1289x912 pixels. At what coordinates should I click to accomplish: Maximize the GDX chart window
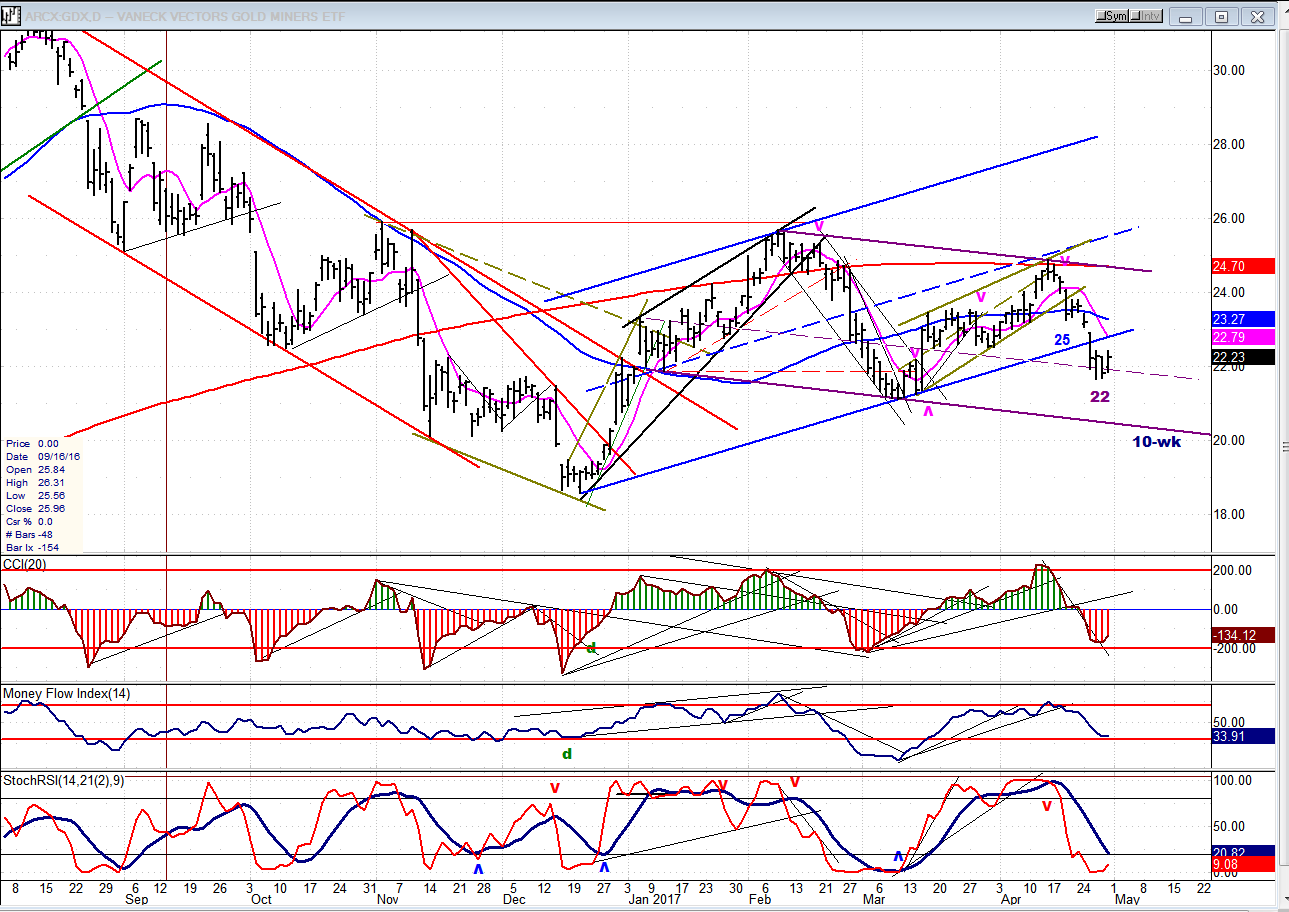coord(1221,16)
